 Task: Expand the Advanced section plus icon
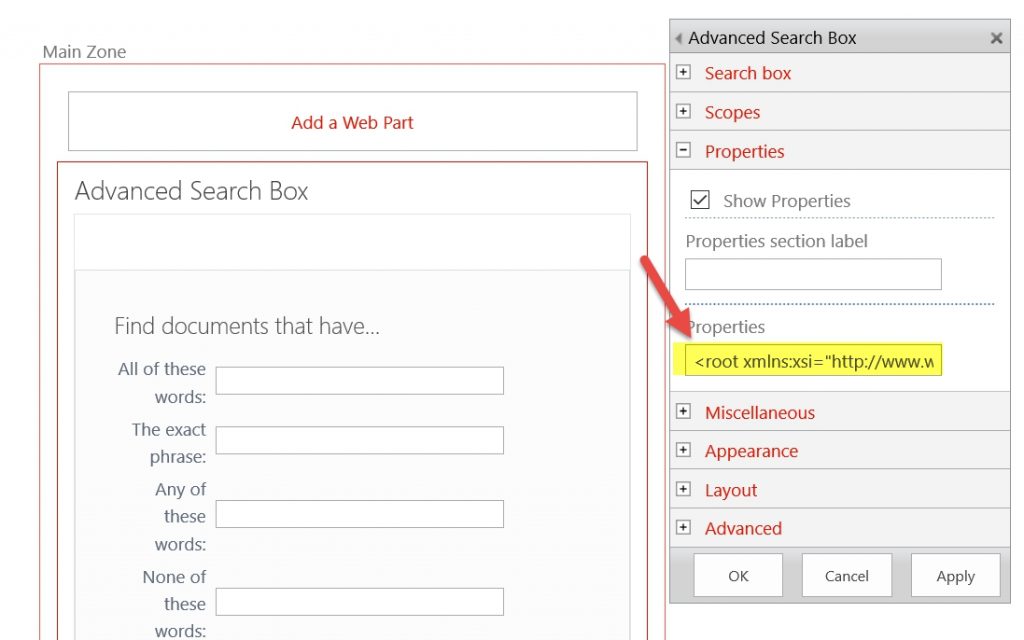[x=683, y=527]
